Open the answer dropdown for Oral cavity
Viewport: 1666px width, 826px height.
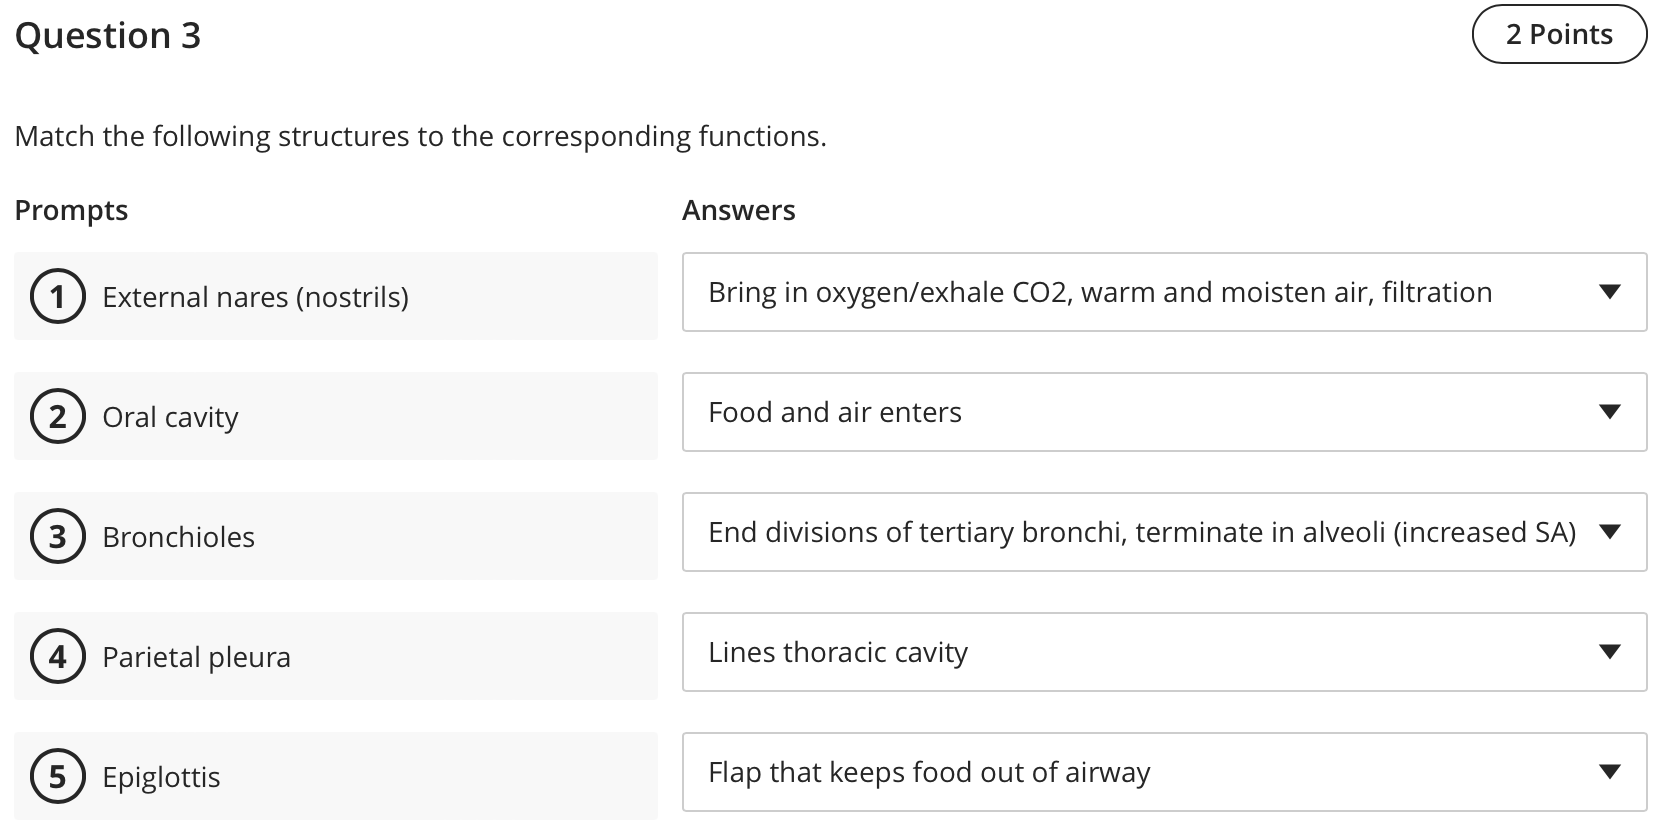(1164, 412)
